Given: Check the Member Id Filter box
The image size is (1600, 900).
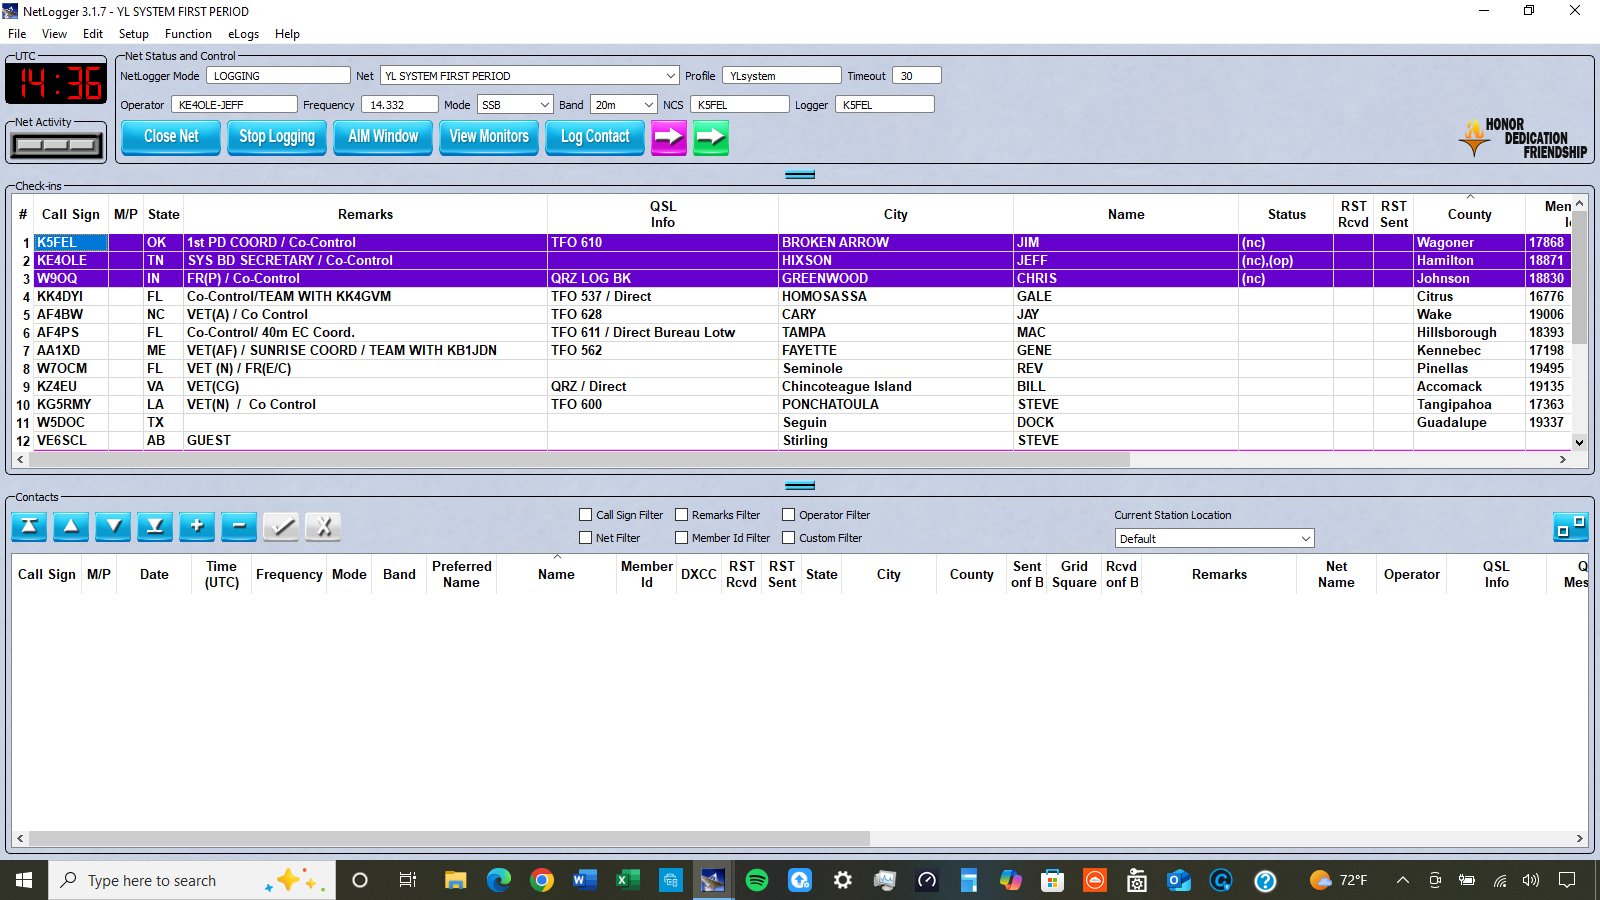Looking at the screenshot, I should click(x=682, y=538).
